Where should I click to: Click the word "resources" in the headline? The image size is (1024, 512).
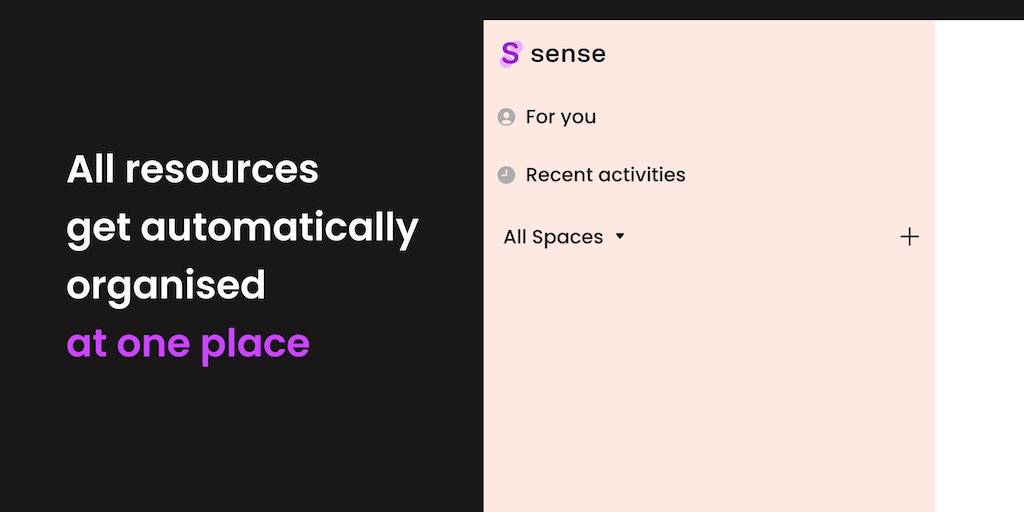[x=222, y=169]
